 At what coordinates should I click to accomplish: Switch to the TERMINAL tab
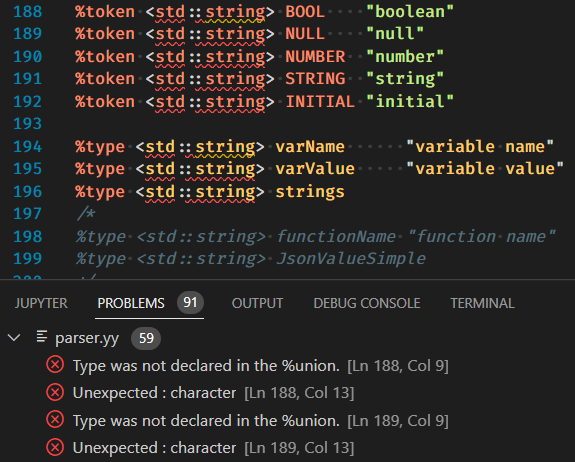click(x=482, y=303)
